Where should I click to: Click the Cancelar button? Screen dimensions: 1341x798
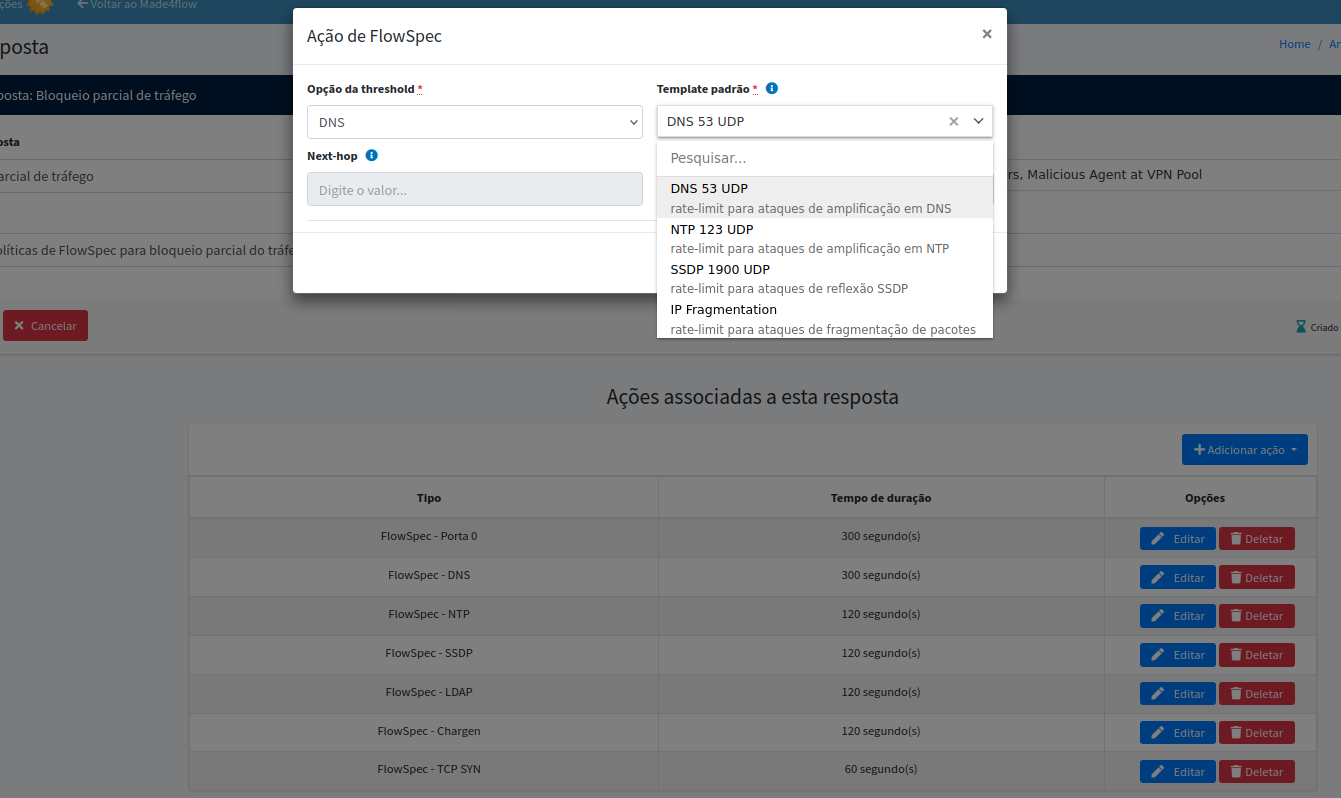point(45,325)
